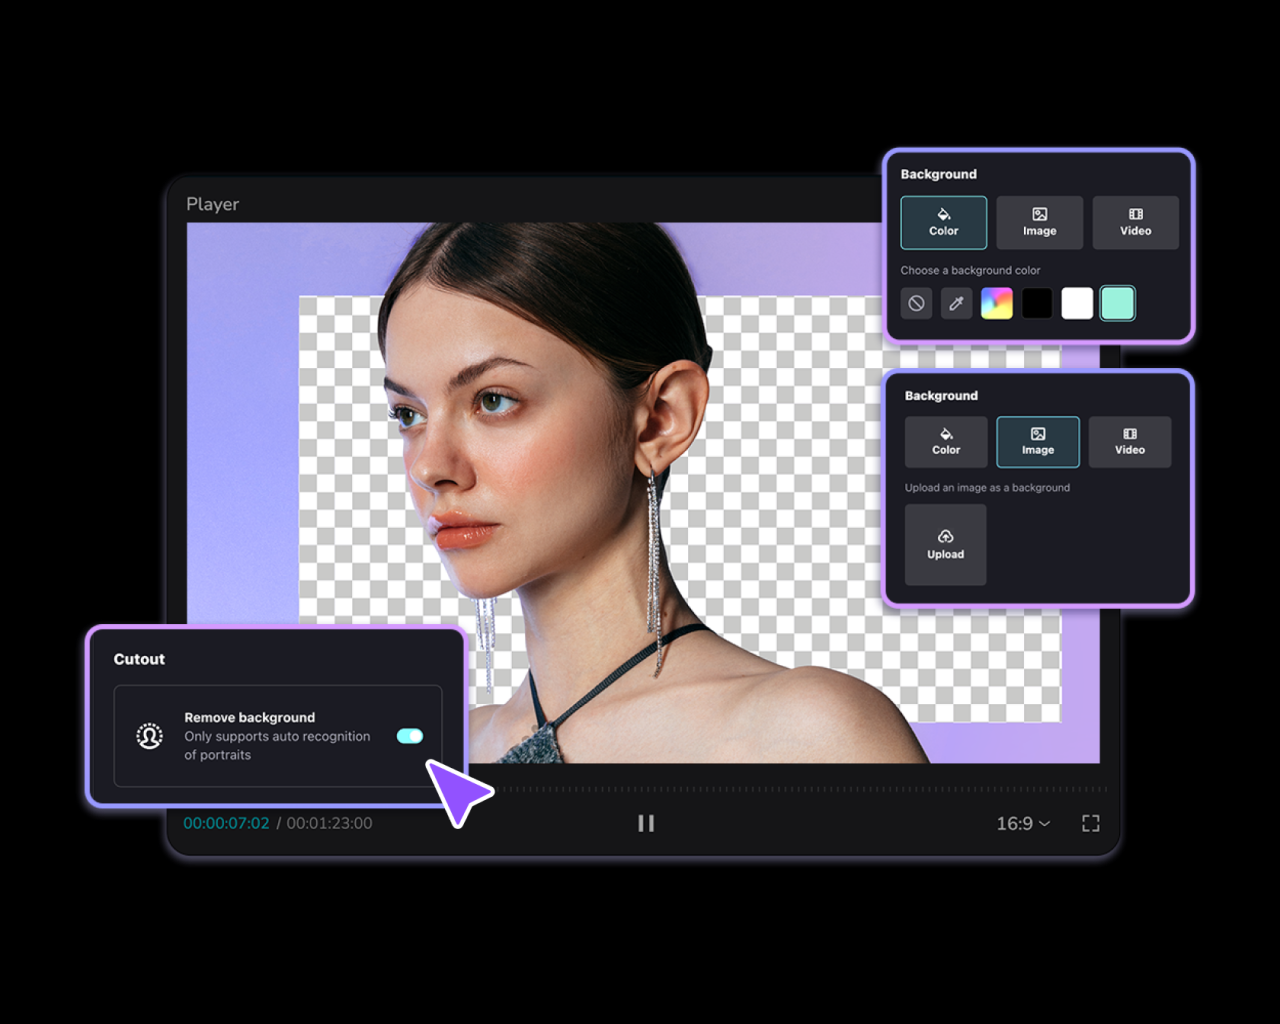Pause the video playback
Screen dimensions: 1280x1024
[x=646, y=823]
